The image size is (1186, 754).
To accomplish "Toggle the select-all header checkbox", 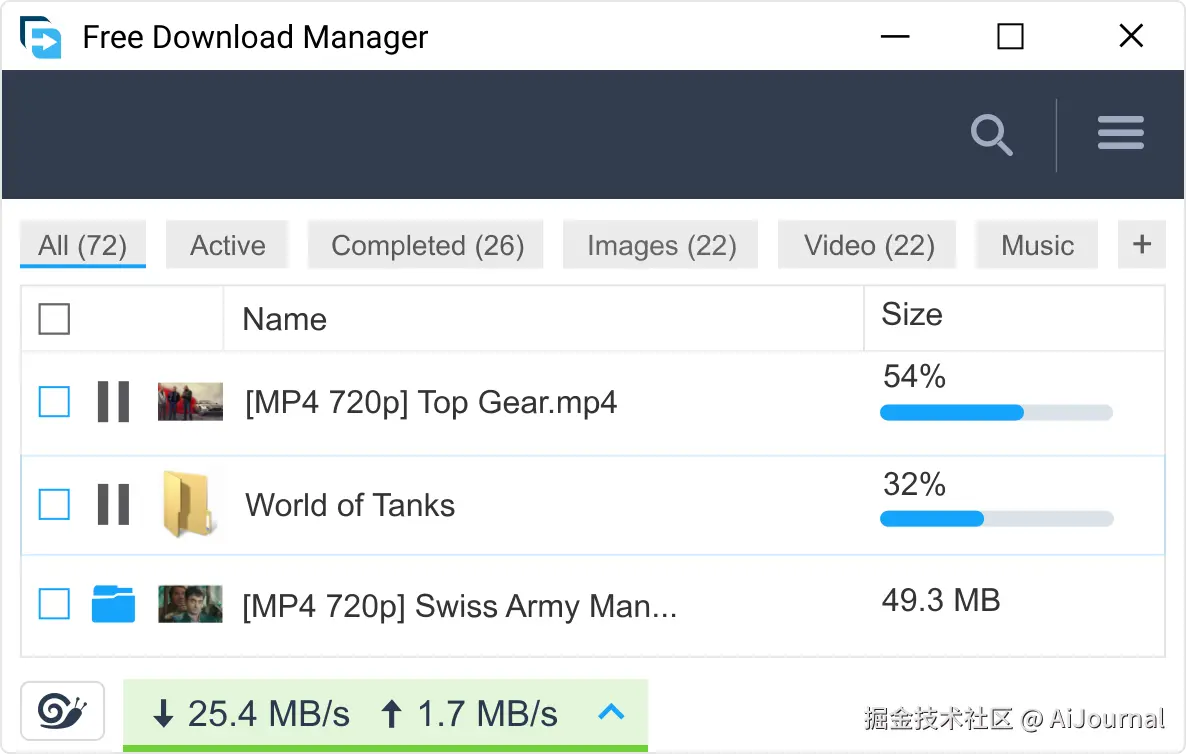I will coord(54,319).
